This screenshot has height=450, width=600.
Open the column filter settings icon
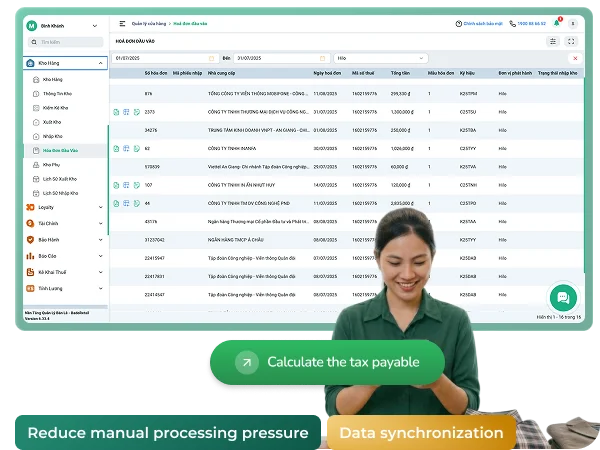[x=553, y=41]
